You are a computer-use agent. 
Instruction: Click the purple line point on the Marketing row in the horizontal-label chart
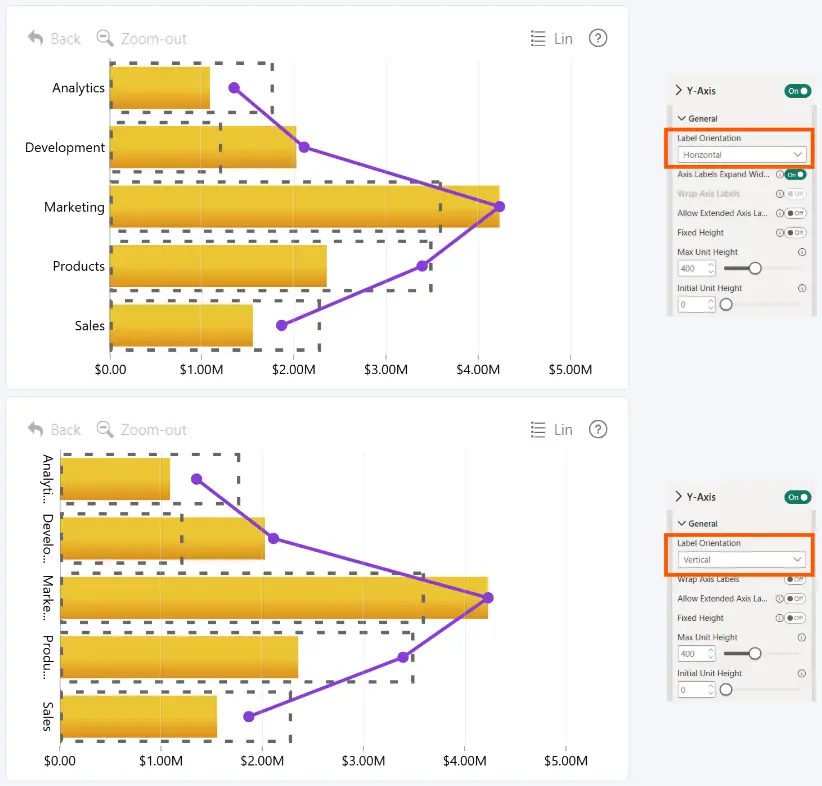500,207
